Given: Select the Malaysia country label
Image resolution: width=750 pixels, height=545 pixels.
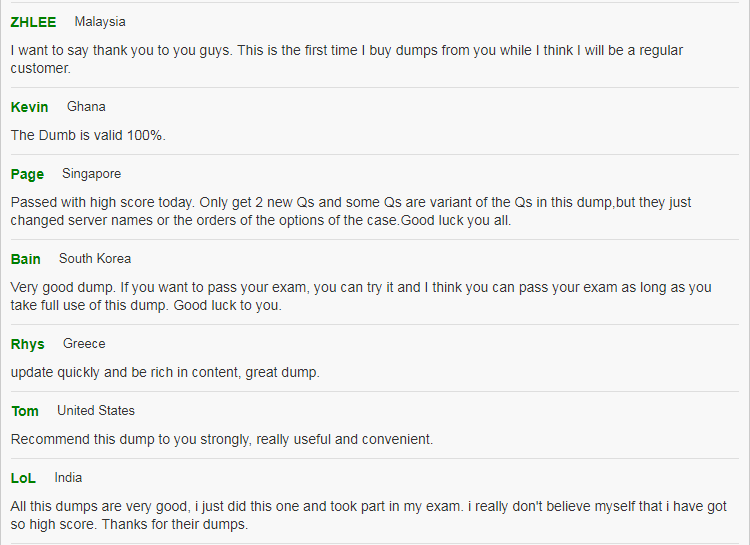Looking at the screenshot, I should point(100,22).
